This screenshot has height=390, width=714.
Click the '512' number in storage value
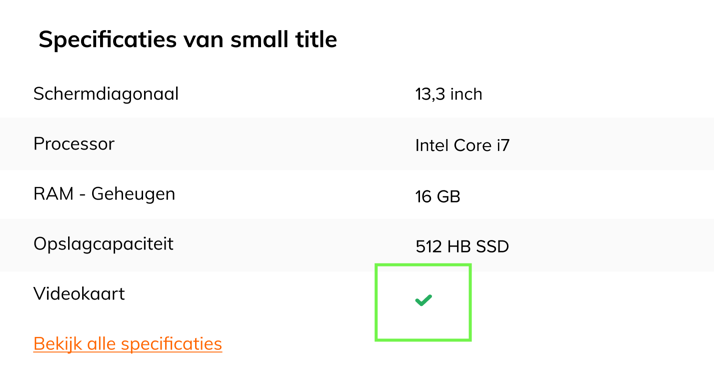coord(428,246)
